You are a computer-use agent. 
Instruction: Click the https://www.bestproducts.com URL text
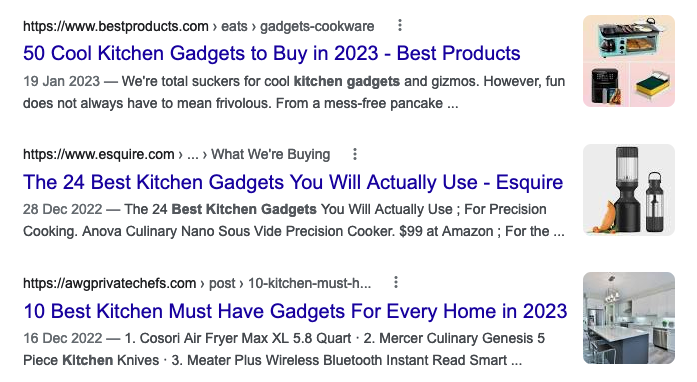coord(116,26)
